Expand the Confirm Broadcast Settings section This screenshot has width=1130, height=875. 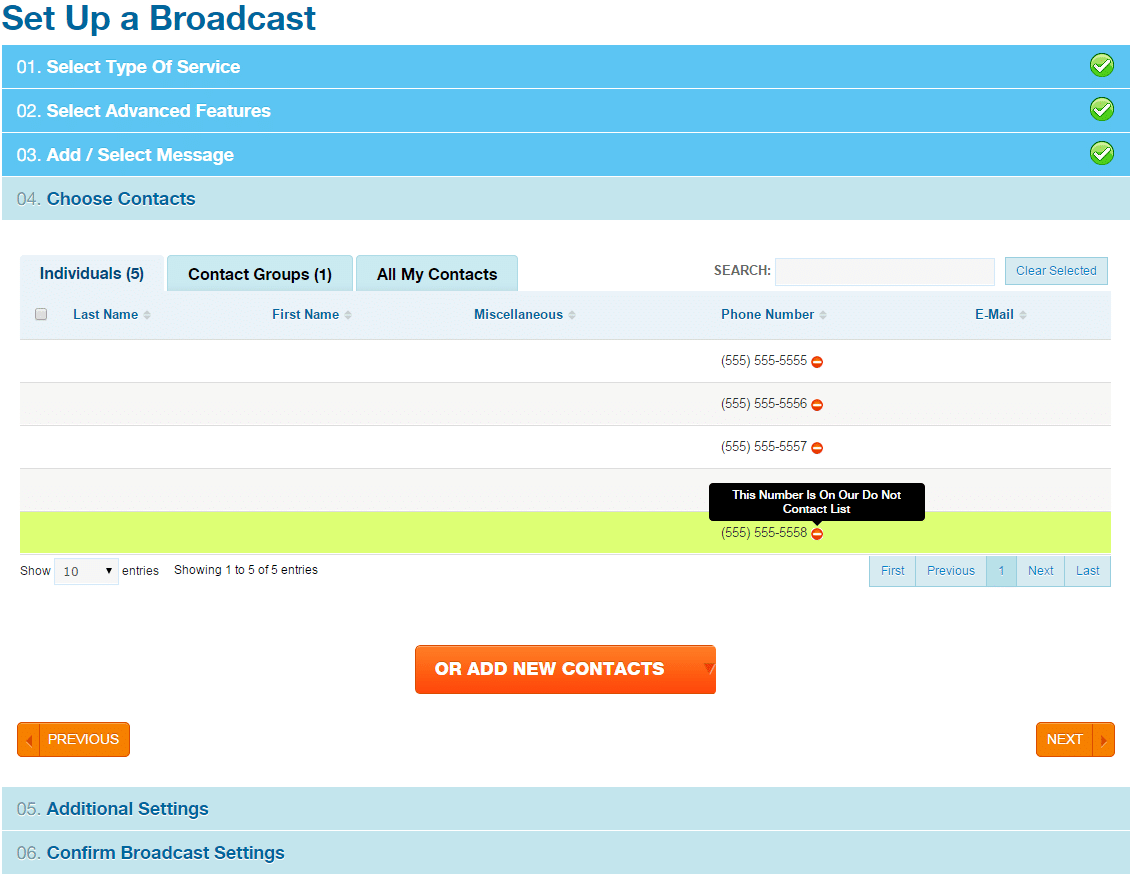[x=165, y=853]
